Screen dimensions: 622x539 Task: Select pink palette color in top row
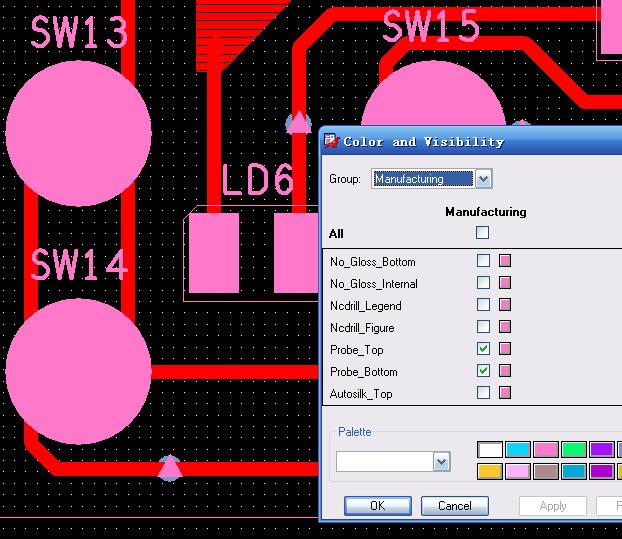(546, 450)
